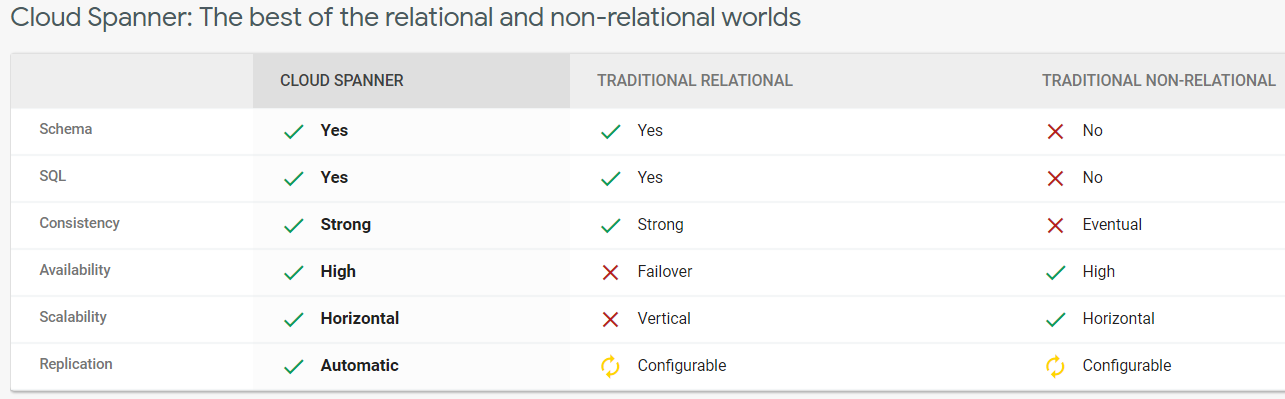Select the Traditional Non-Relational column header

1159,81
